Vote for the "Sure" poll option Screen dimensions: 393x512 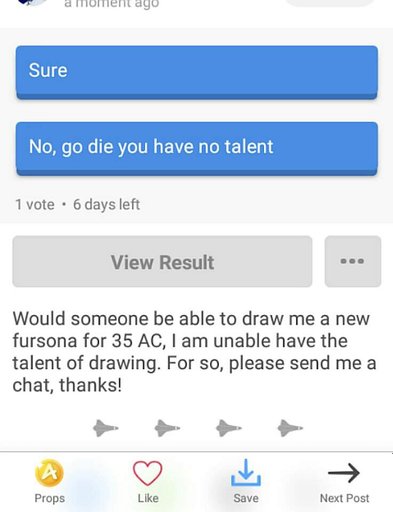(197, 72)
